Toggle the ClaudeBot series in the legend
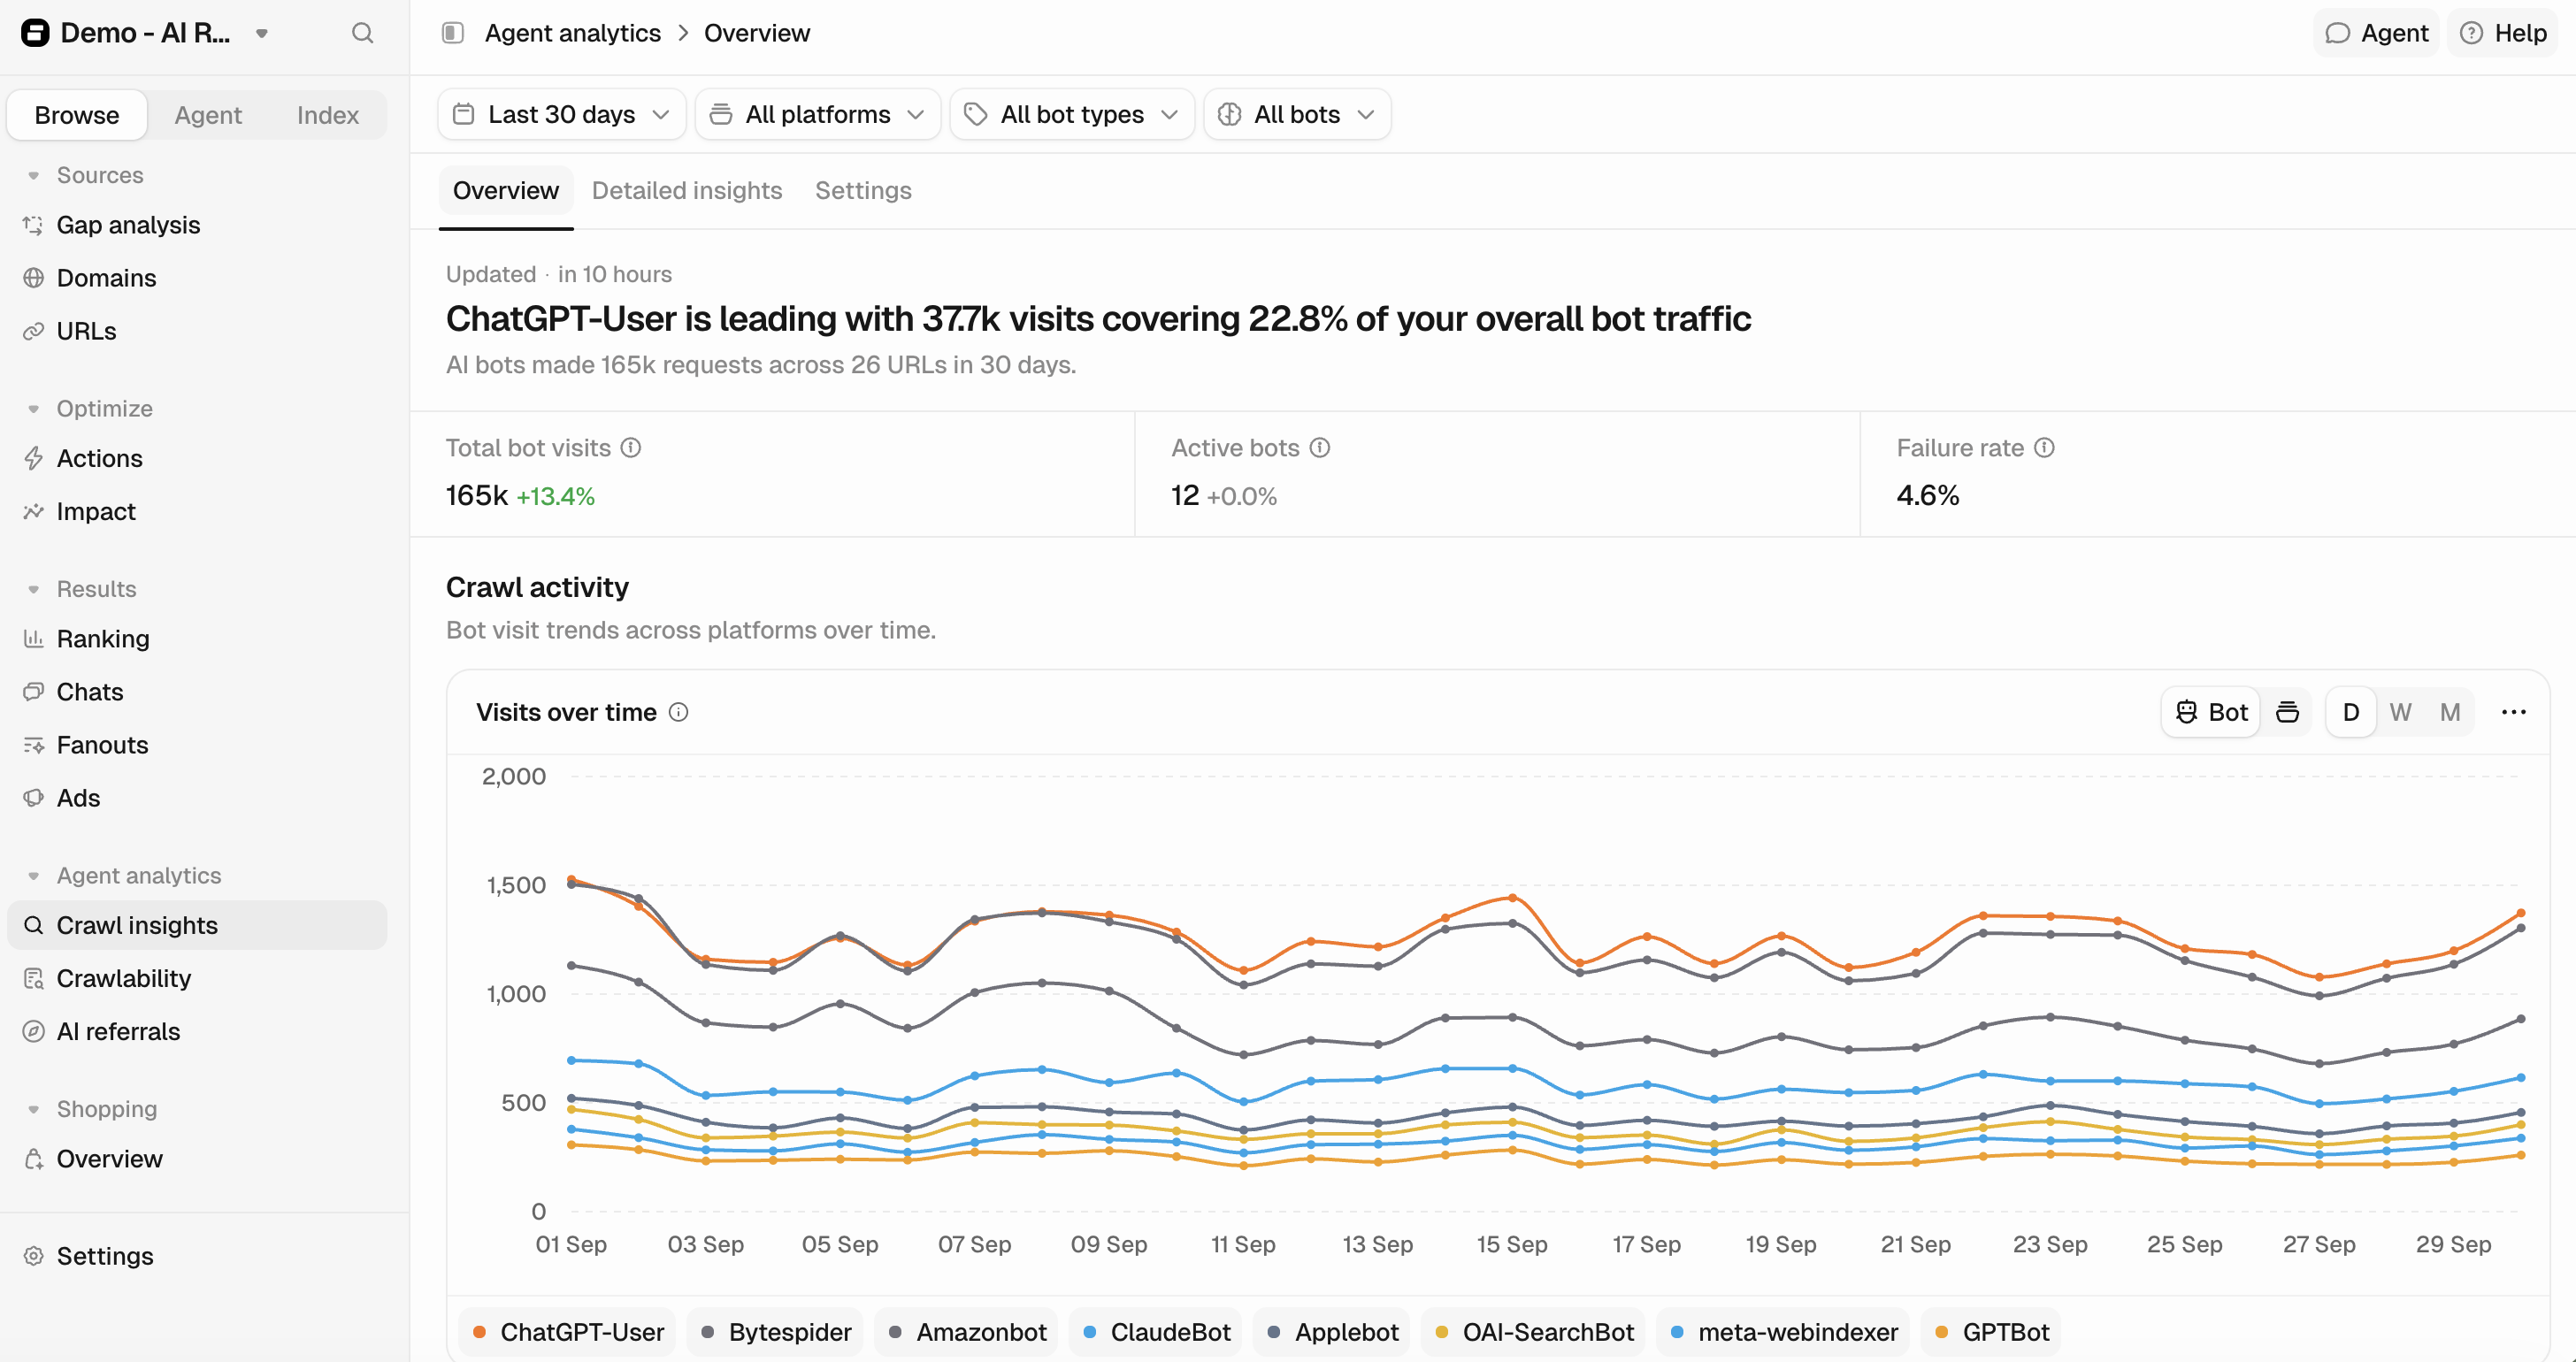The height and width of the screenshot is (1362, 2576). [1156, 1332]
